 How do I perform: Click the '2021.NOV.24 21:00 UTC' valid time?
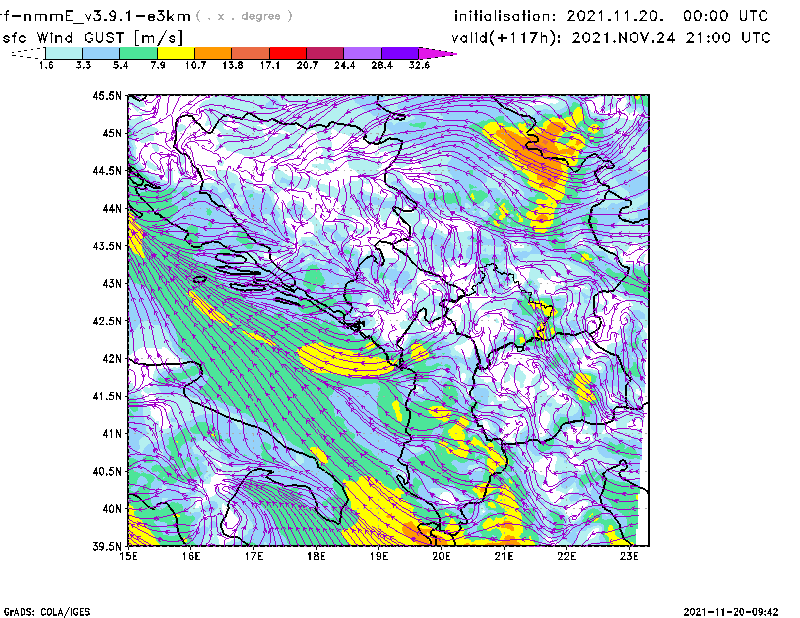671,38
